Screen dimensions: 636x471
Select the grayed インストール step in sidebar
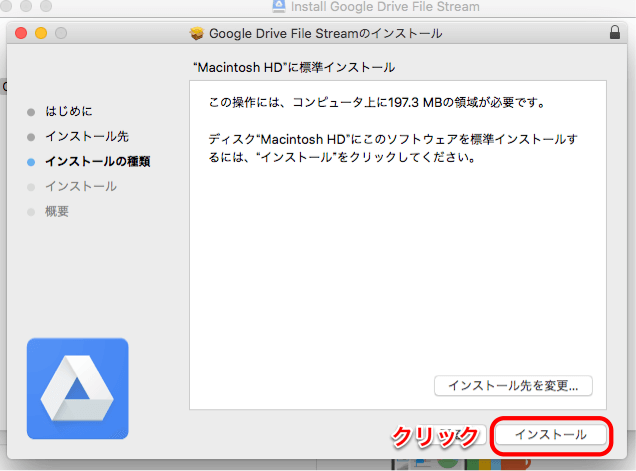pos(80,186)
